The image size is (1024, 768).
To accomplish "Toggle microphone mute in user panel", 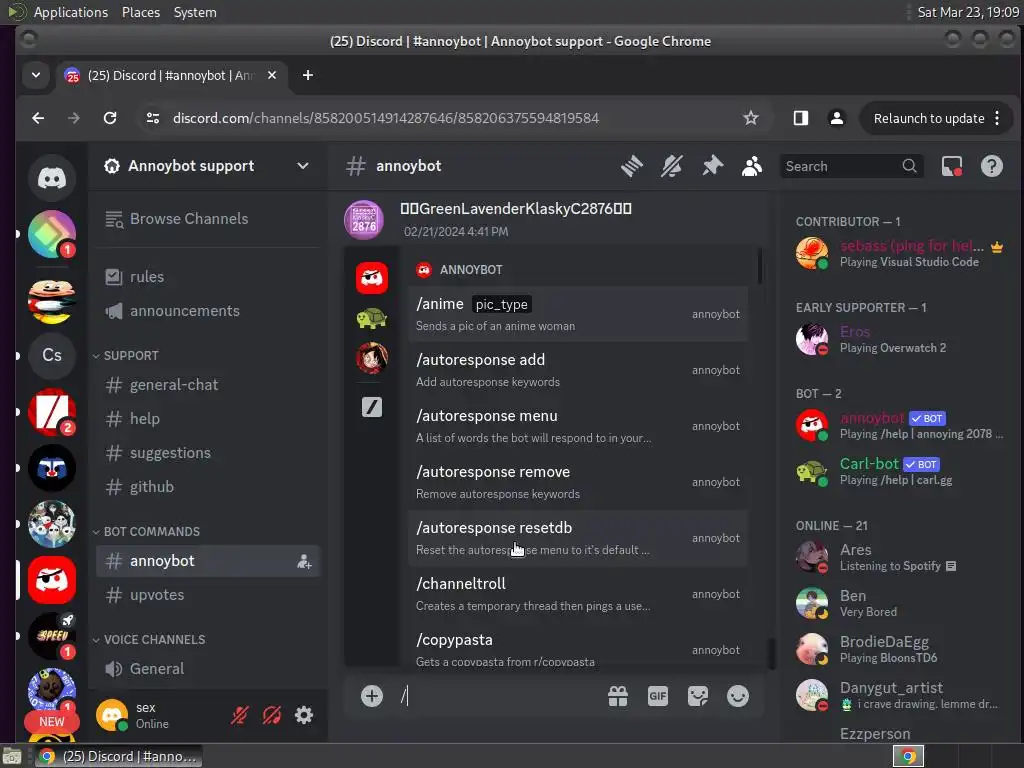I will [239, 716].
